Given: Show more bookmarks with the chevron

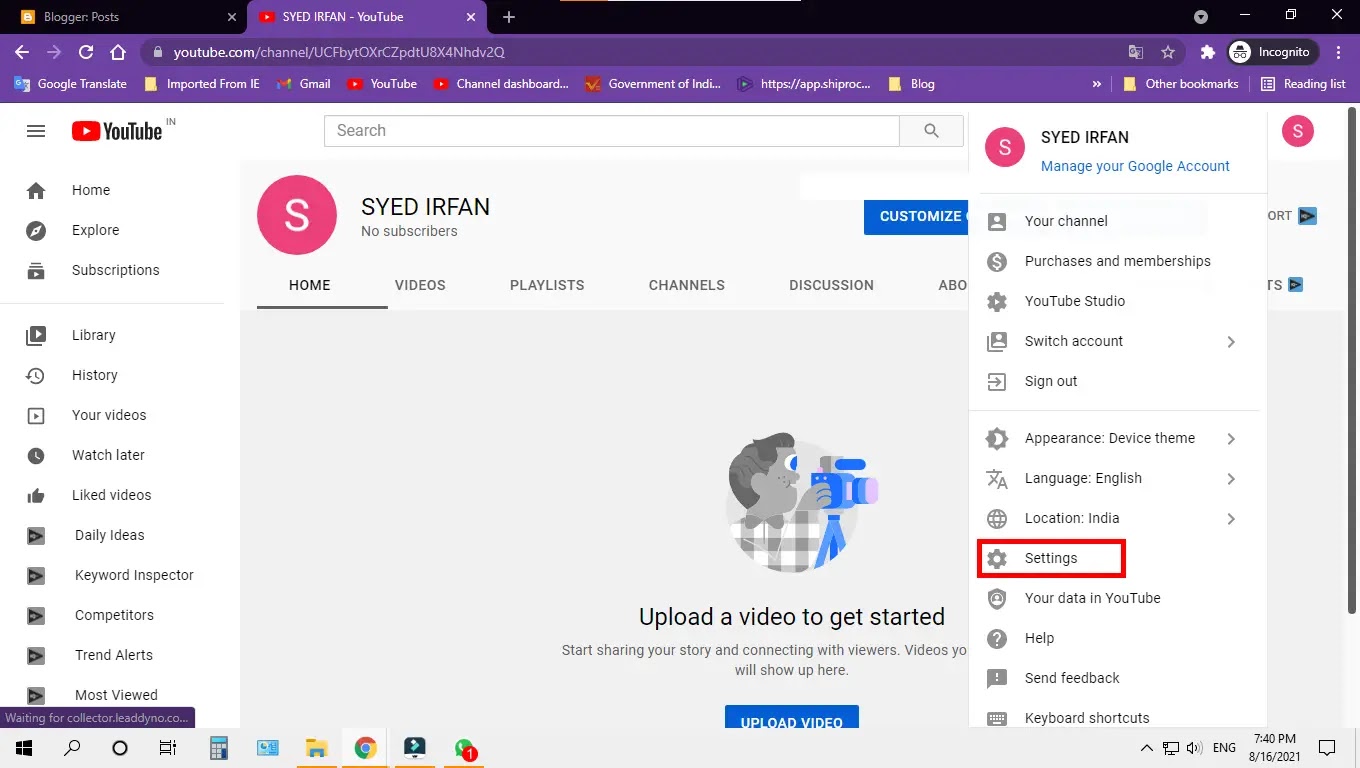Looking at the screenshot, I should click(1097, 84).
